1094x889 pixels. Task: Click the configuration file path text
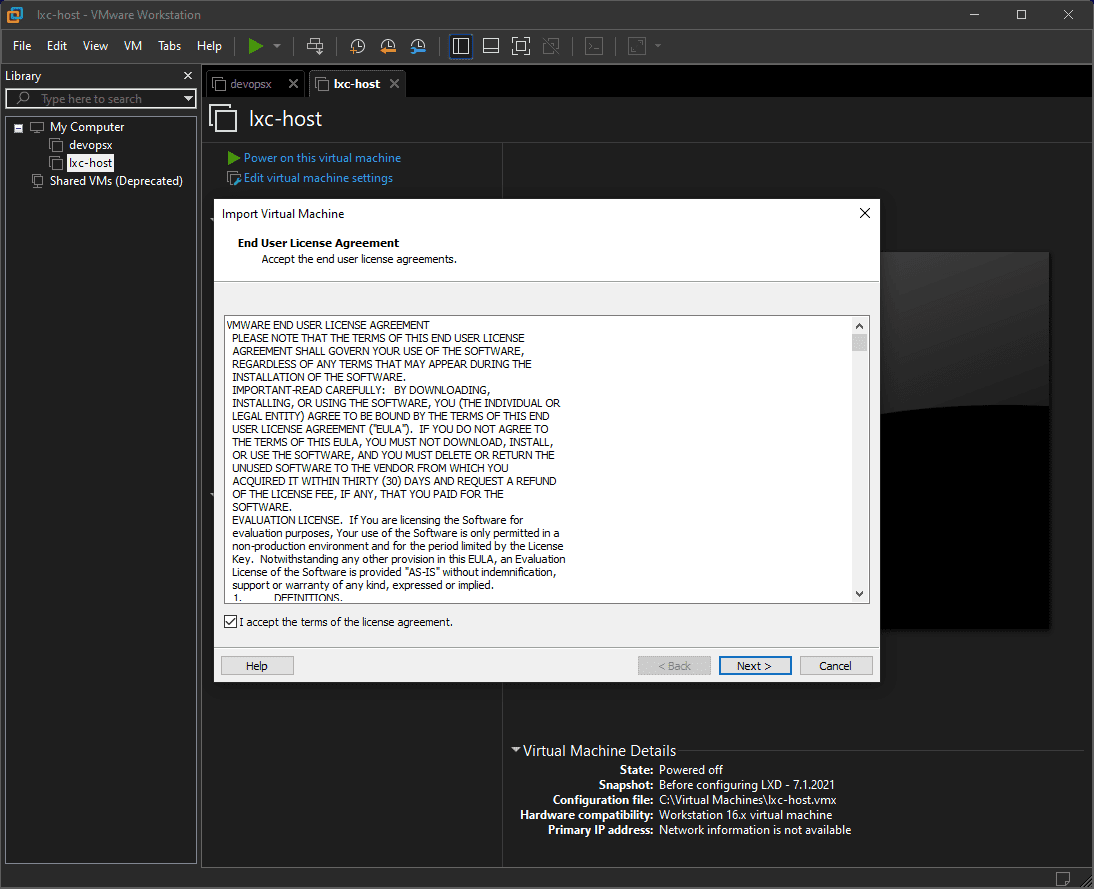point(747,800)
